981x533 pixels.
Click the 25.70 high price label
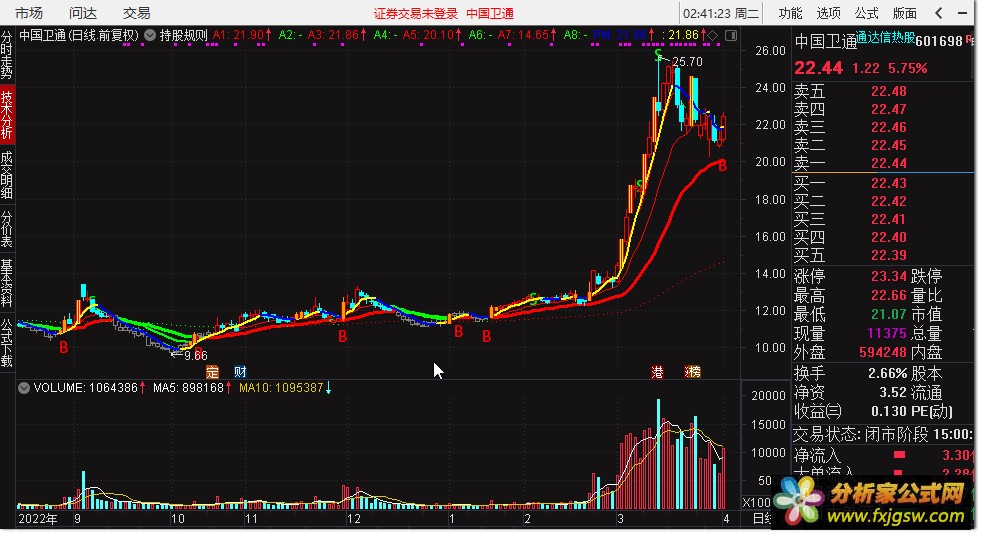coord(688,61)
